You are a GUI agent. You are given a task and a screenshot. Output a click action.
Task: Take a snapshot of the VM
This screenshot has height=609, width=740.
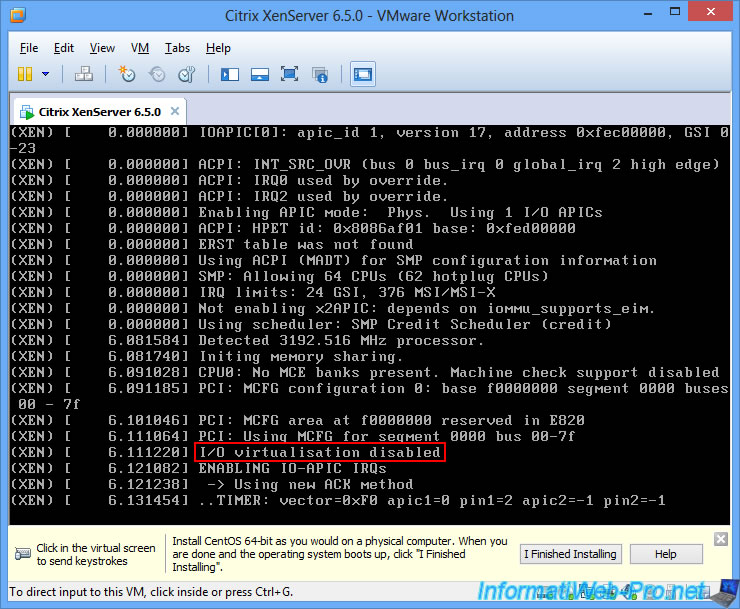(x=127, y=74)
